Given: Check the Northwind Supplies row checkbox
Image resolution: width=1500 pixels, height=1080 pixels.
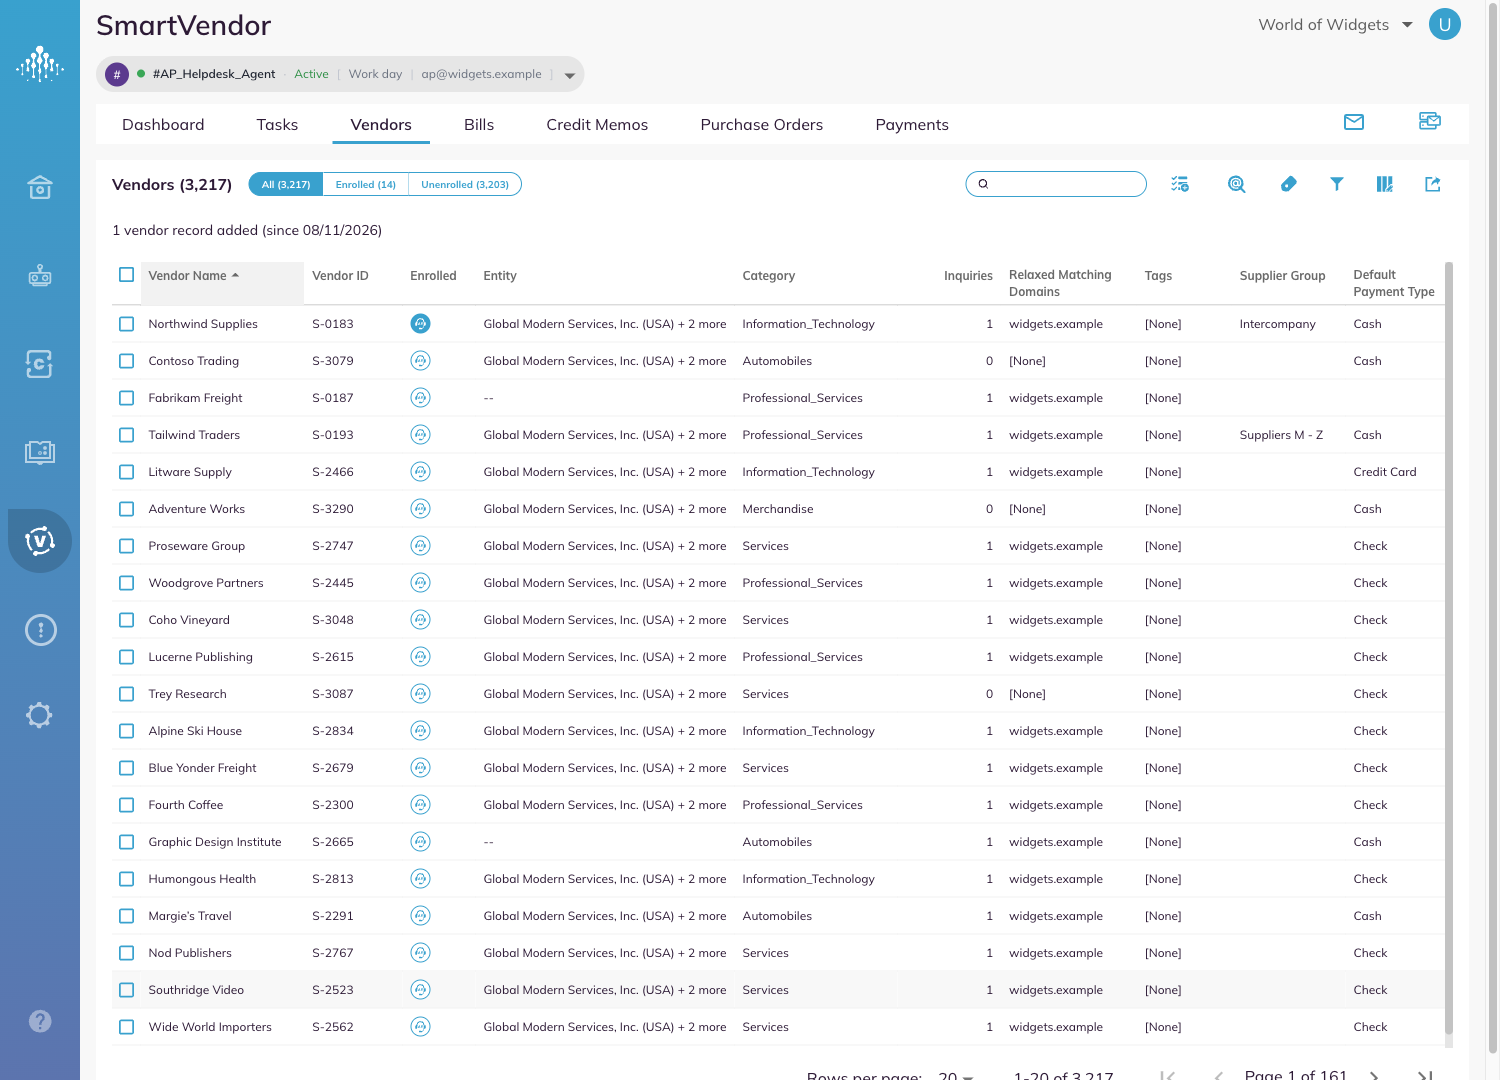Looking at the screenshot, I should pyautogui.click(x=127, y=324).
